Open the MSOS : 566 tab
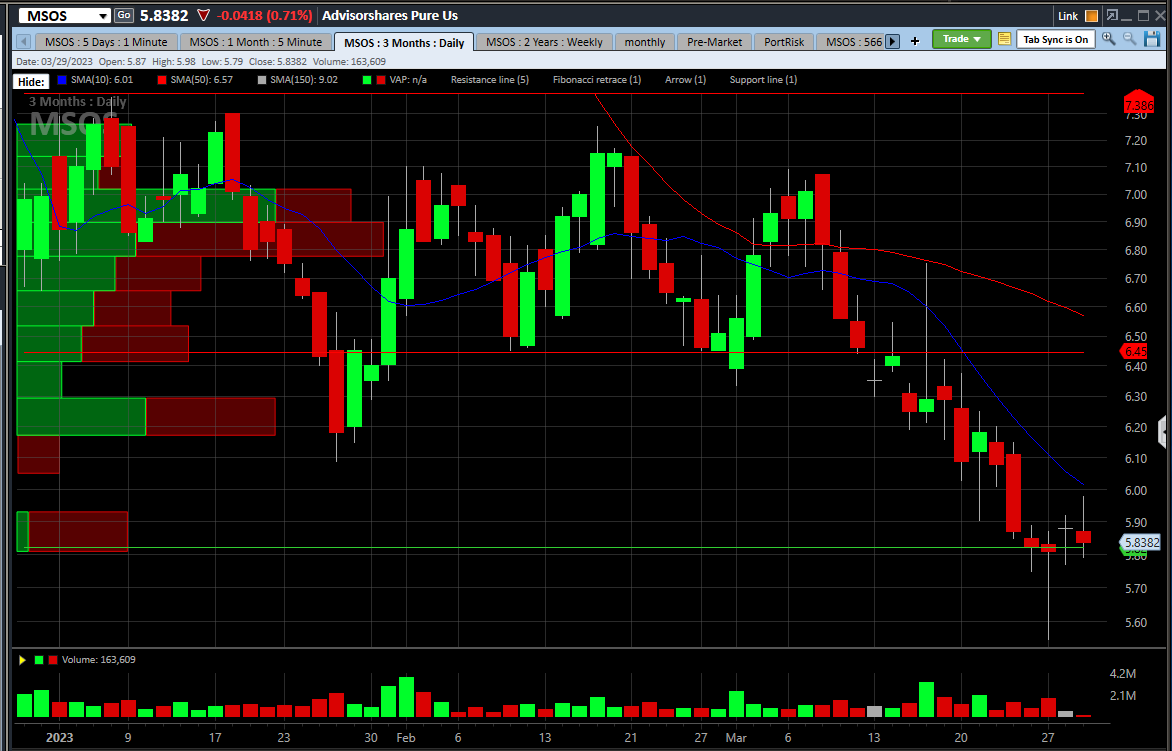The image size is (1172, 751). [x=851, y=42]
